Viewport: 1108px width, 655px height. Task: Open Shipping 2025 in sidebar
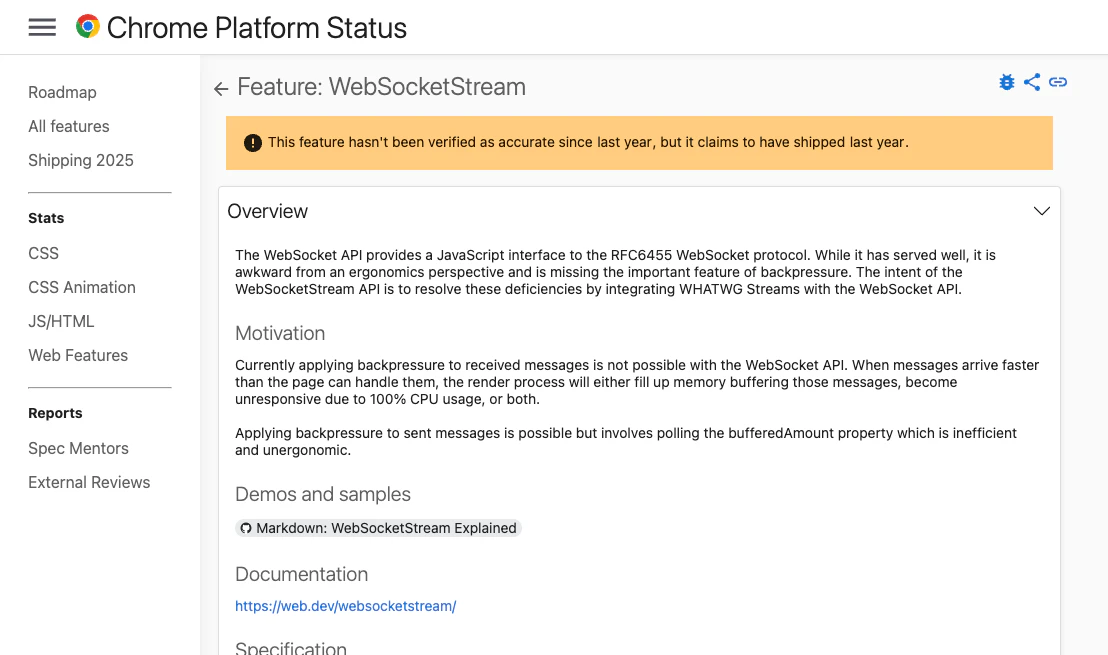pyautogui.click(x=81, y=160)
